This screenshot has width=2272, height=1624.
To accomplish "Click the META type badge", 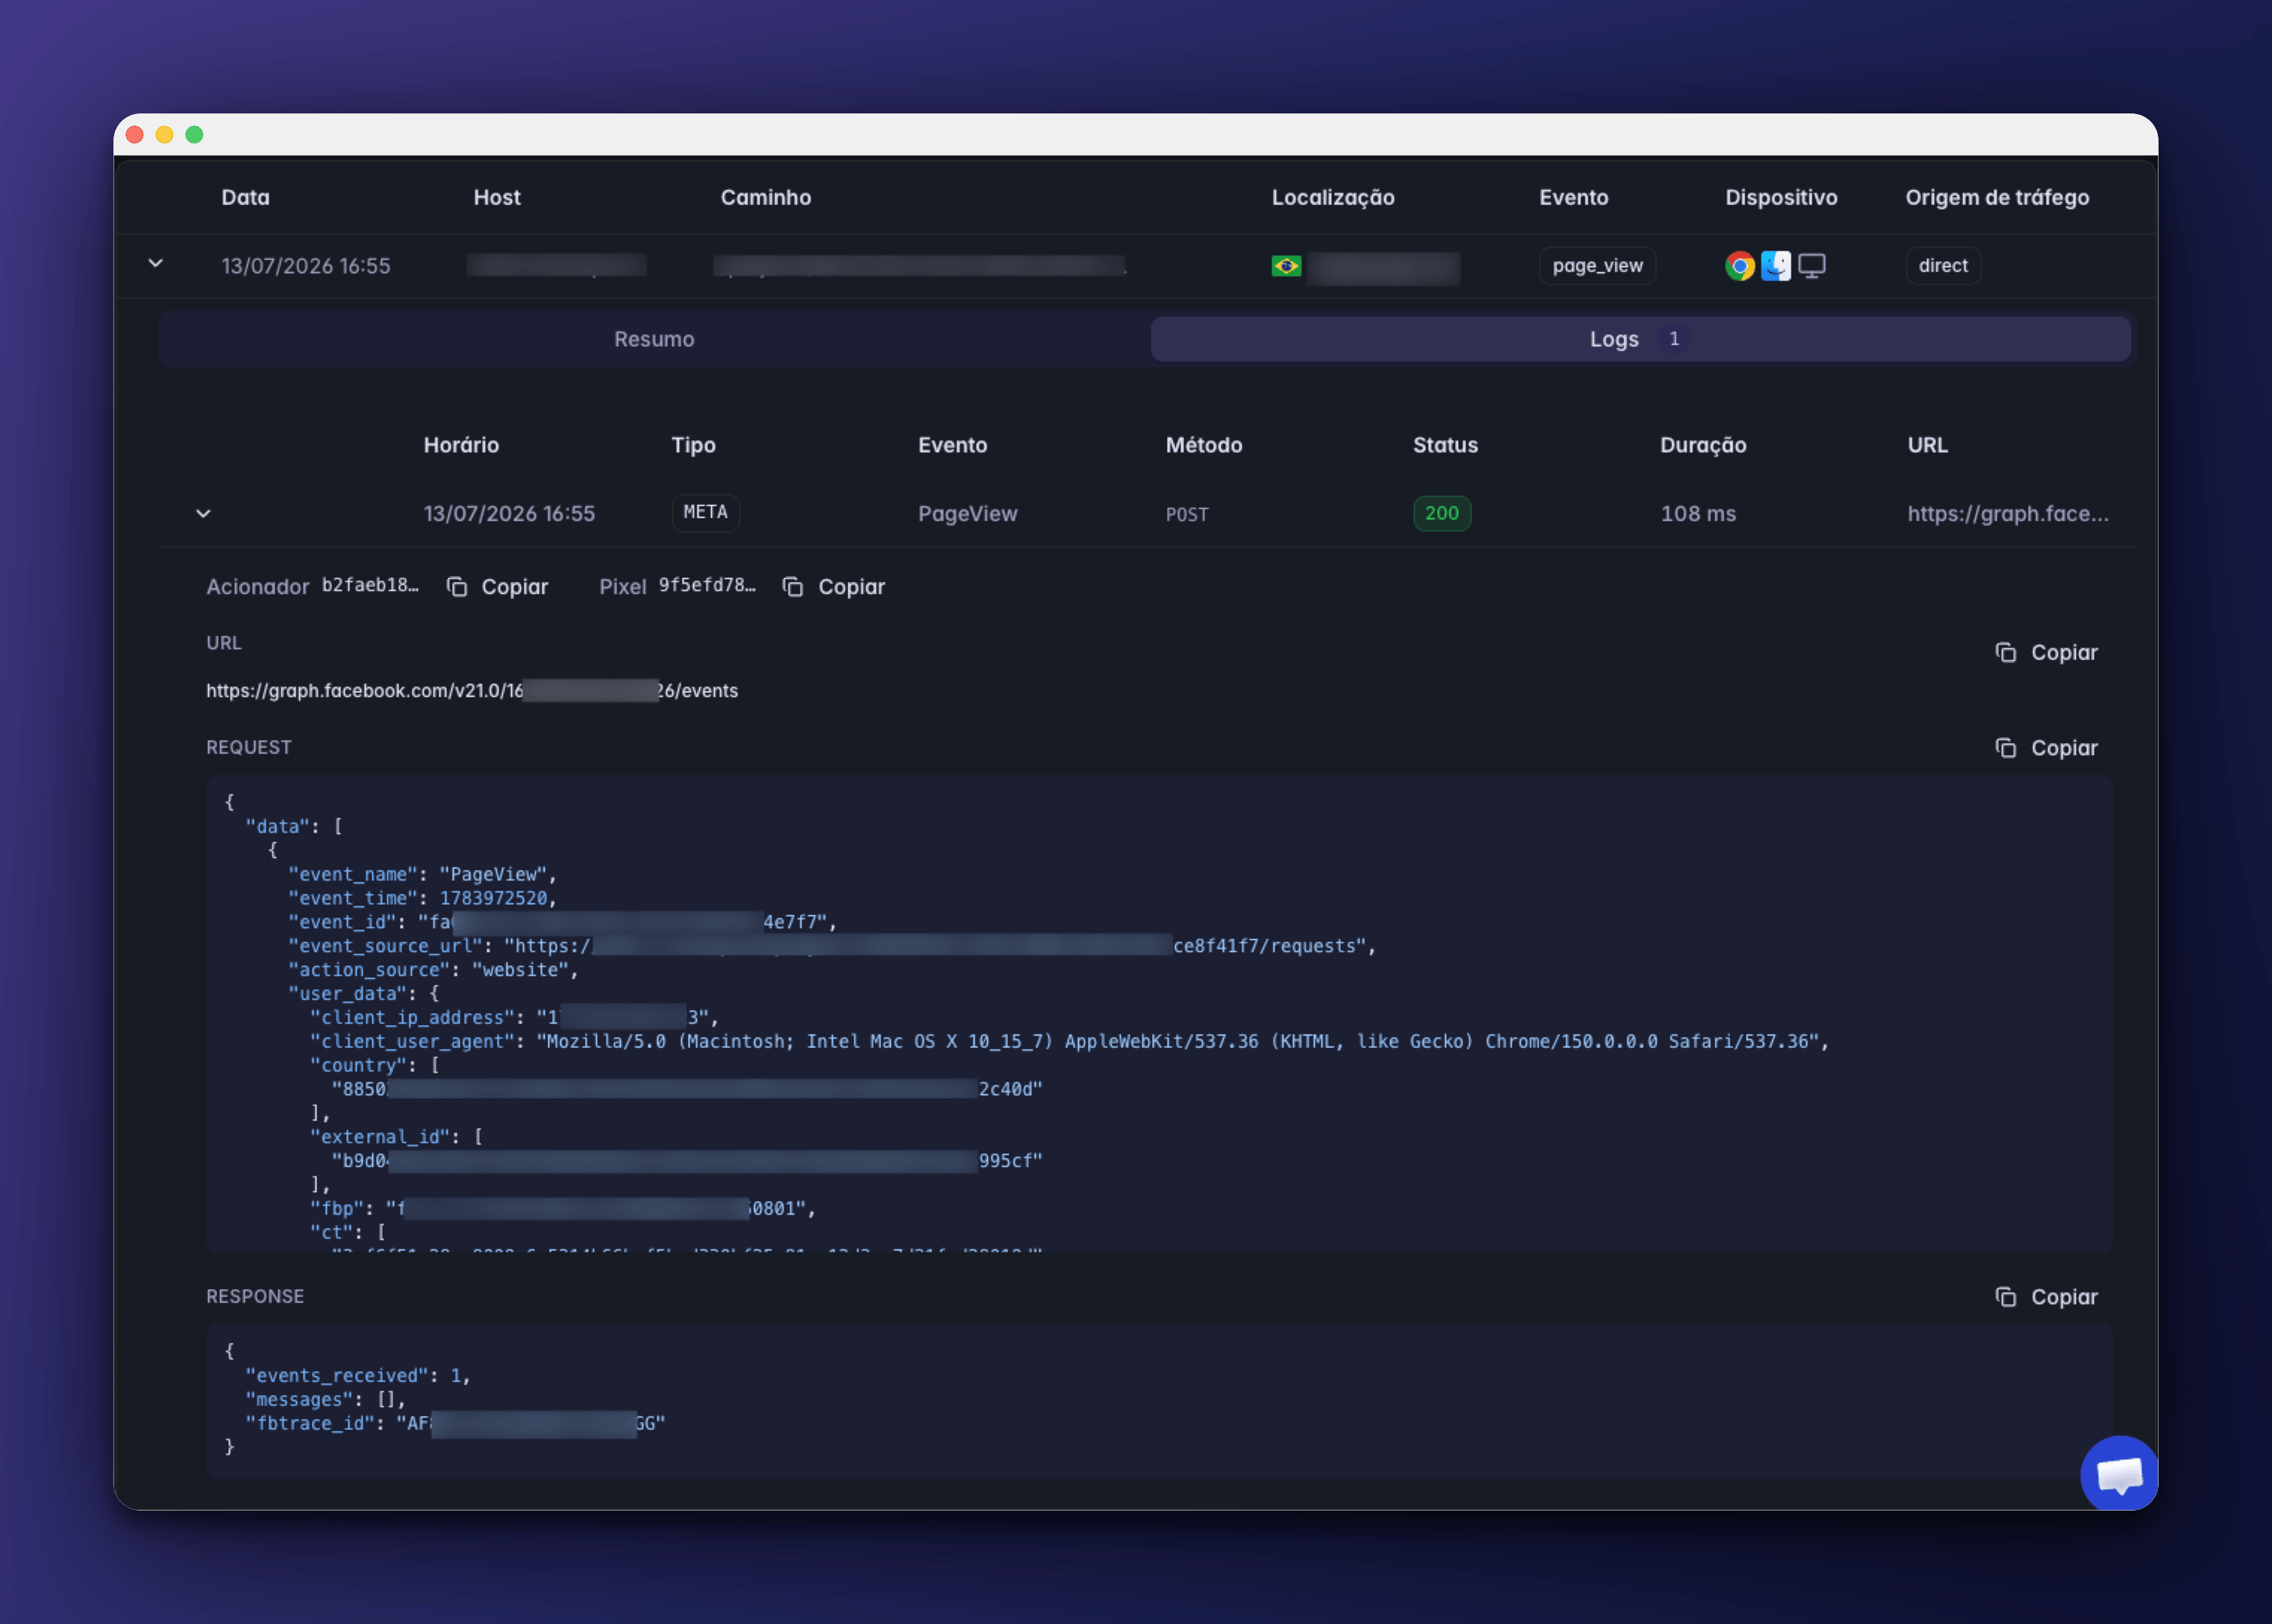I will [x=705, y=512].
